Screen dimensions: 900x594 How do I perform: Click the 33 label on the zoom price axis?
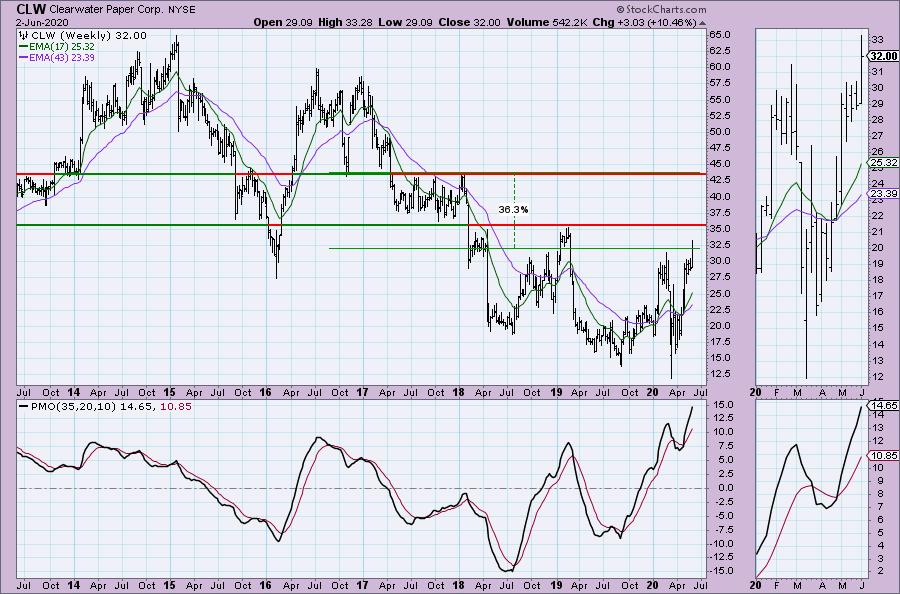pyautogui.click(x=878, y=40)
